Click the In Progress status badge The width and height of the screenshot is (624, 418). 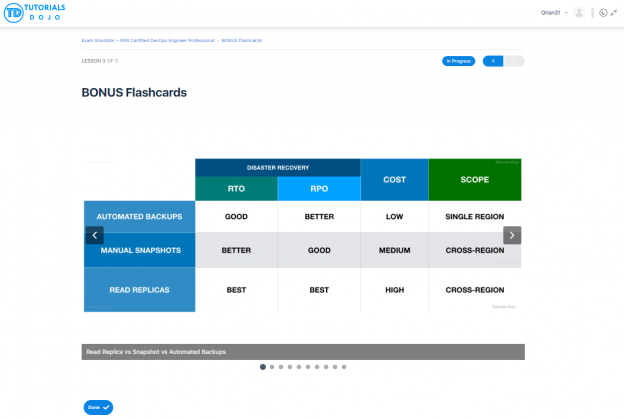pyautogui.click(x=458, y=61)
